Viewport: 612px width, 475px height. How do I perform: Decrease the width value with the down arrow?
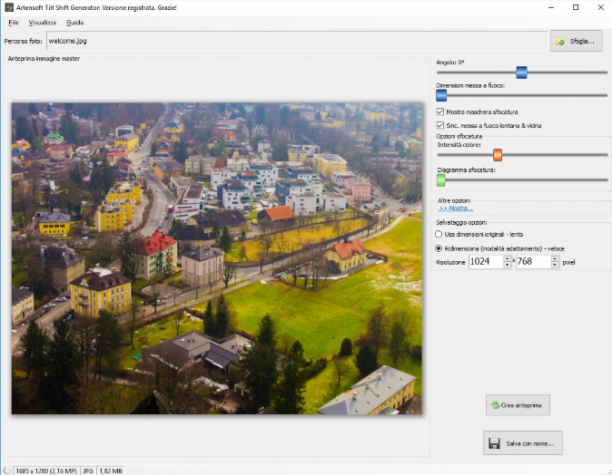[507, 265]
